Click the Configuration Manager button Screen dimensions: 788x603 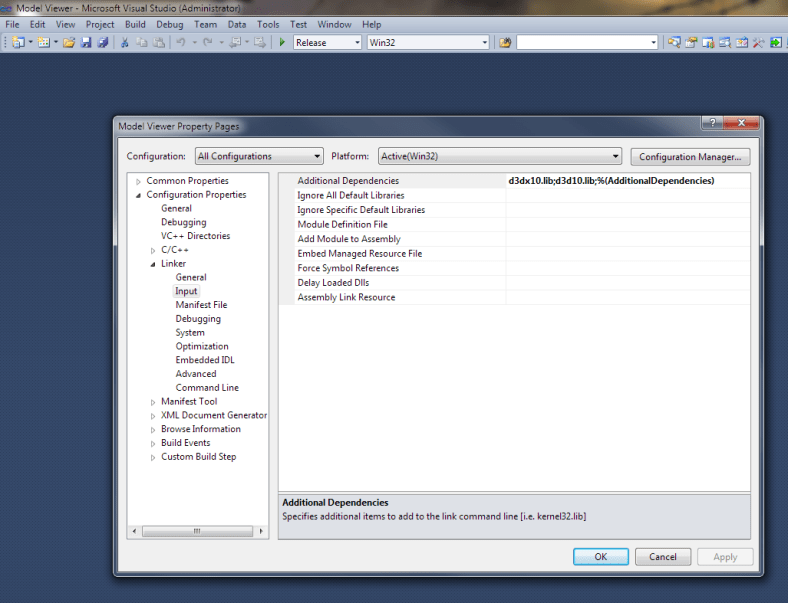click(689, 156)
